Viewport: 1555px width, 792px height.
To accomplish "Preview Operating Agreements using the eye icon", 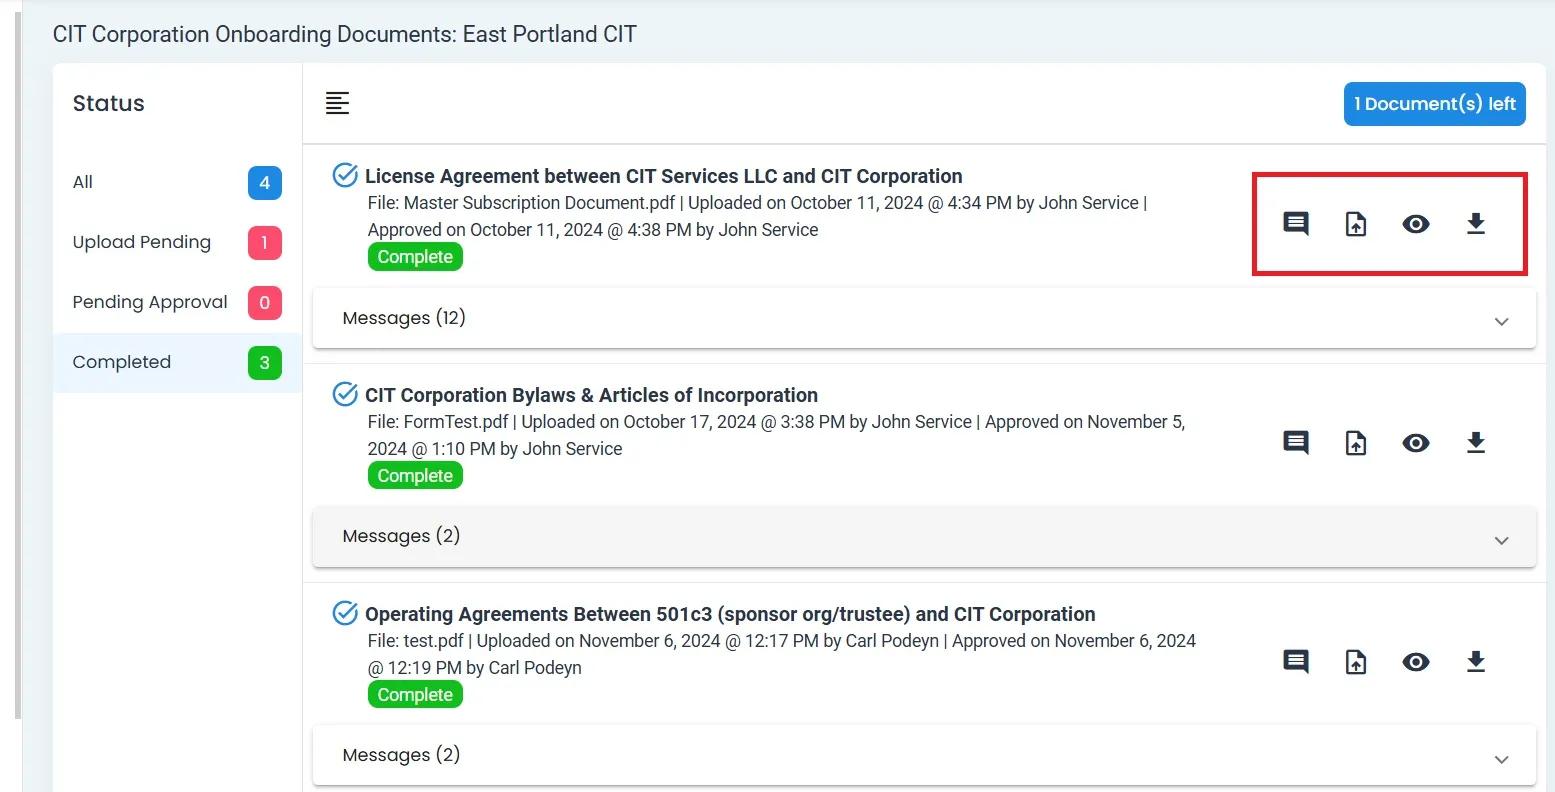I will [1416, 661].
